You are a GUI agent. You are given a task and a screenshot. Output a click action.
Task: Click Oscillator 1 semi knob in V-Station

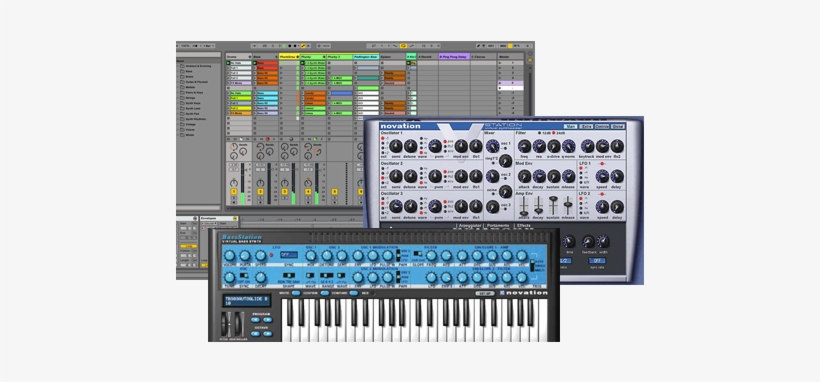pyautogui.click(x=396, y=146)
